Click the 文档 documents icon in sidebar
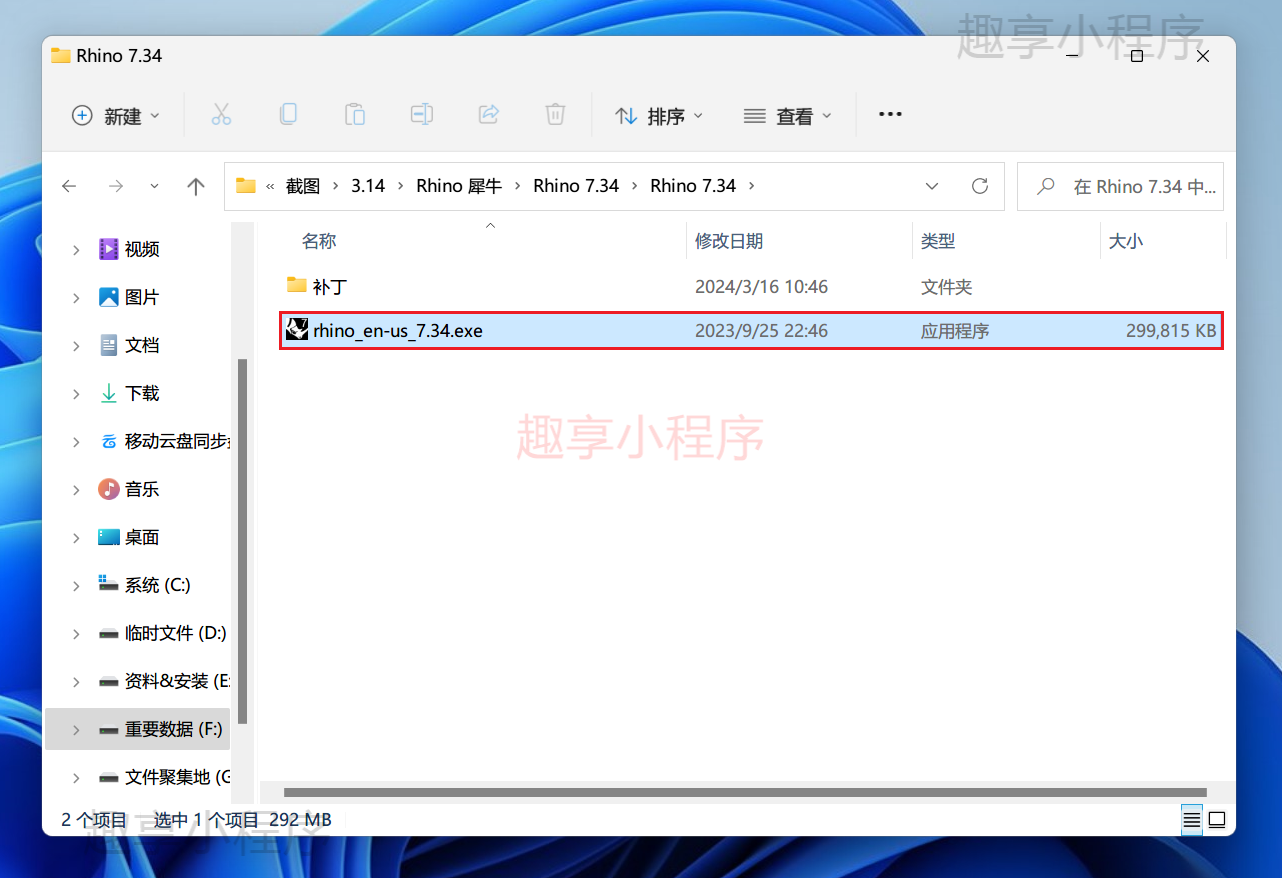 [x=109, y=345]
